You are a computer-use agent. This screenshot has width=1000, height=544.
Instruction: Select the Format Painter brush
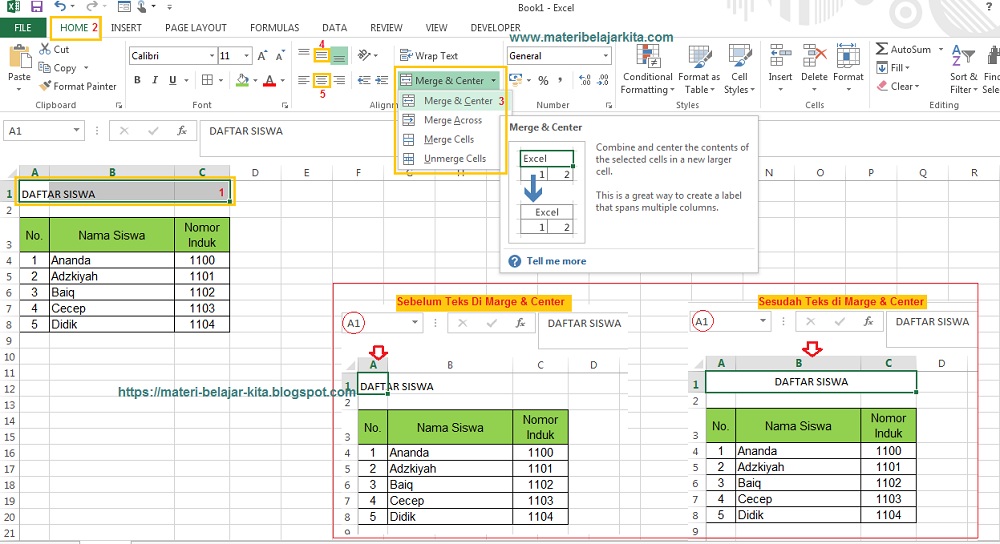click(x=78, y=86)
